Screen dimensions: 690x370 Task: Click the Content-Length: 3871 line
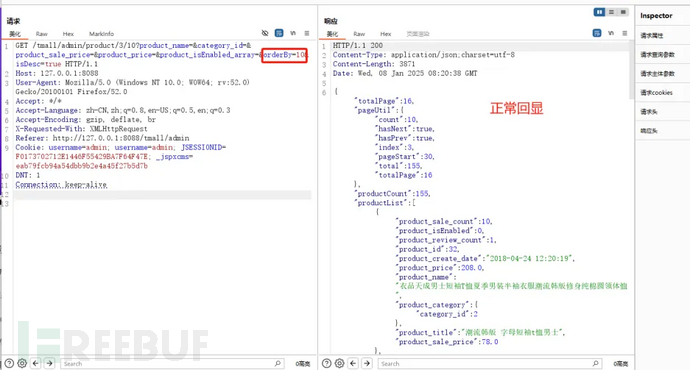374,64
